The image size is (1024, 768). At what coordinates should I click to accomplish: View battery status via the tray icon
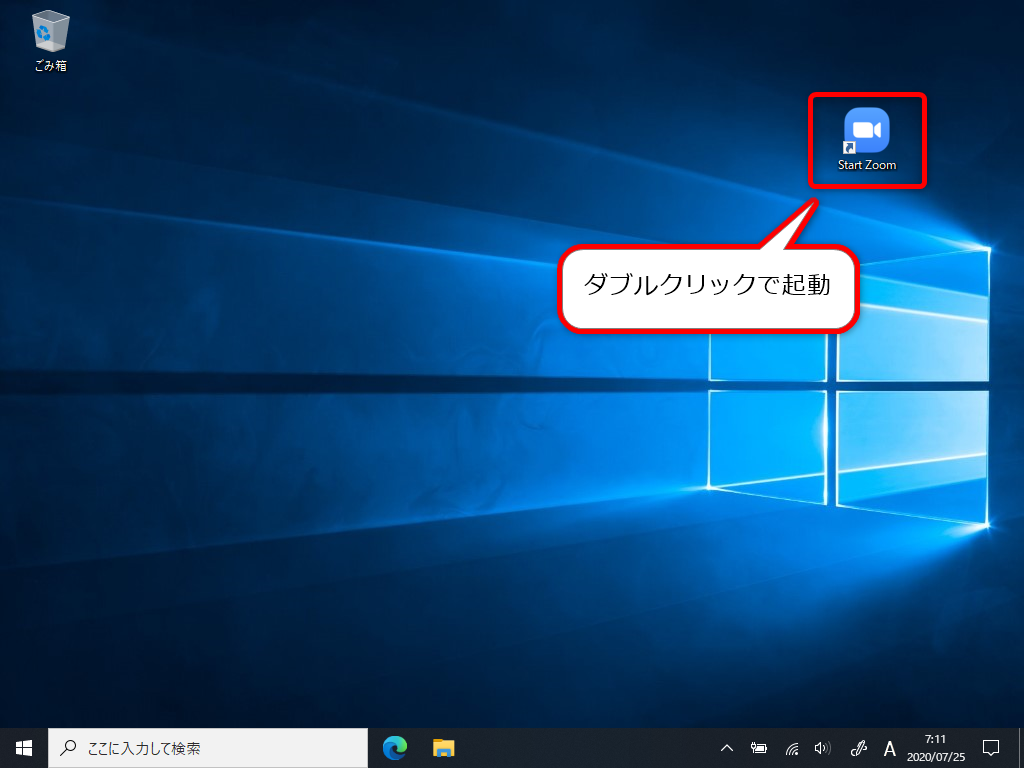(762, 747)
